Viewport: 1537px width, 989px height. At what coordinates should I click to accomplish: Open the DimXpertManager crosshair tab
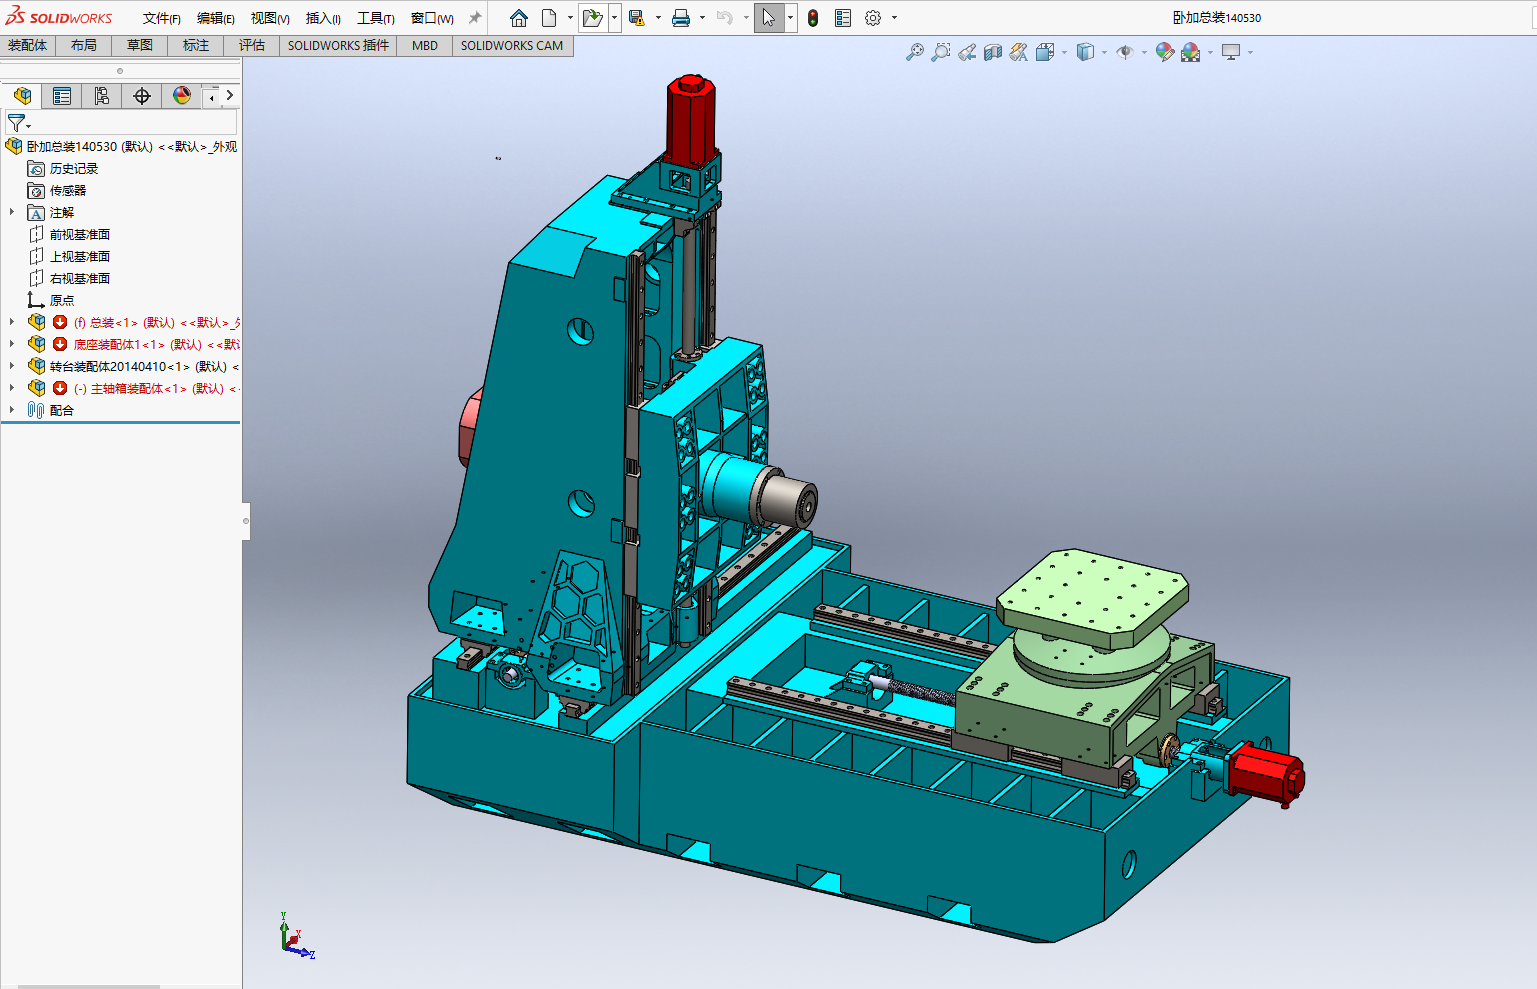pyautogui.click(x=142, y=96)
